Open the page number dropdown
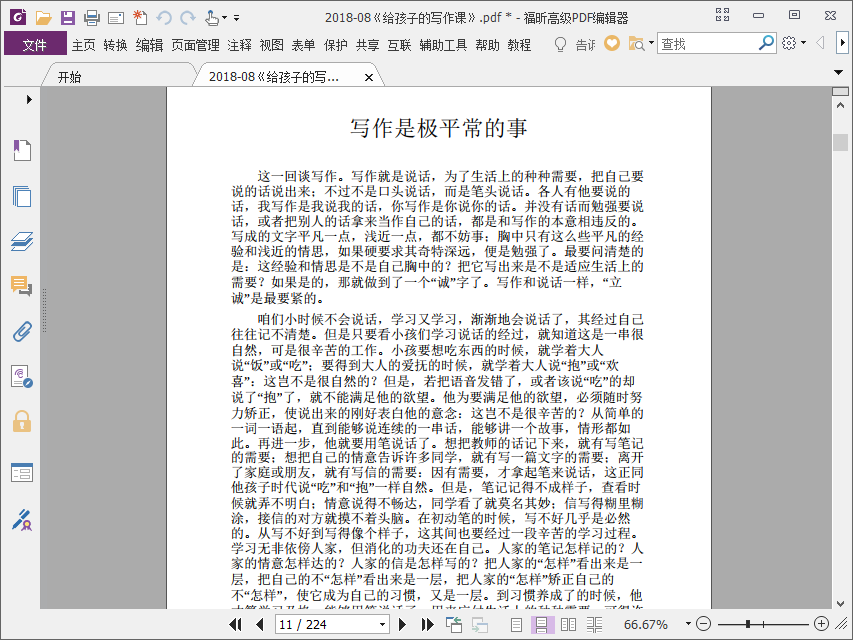This screenshot has width=853, height=640. (382, 625)
